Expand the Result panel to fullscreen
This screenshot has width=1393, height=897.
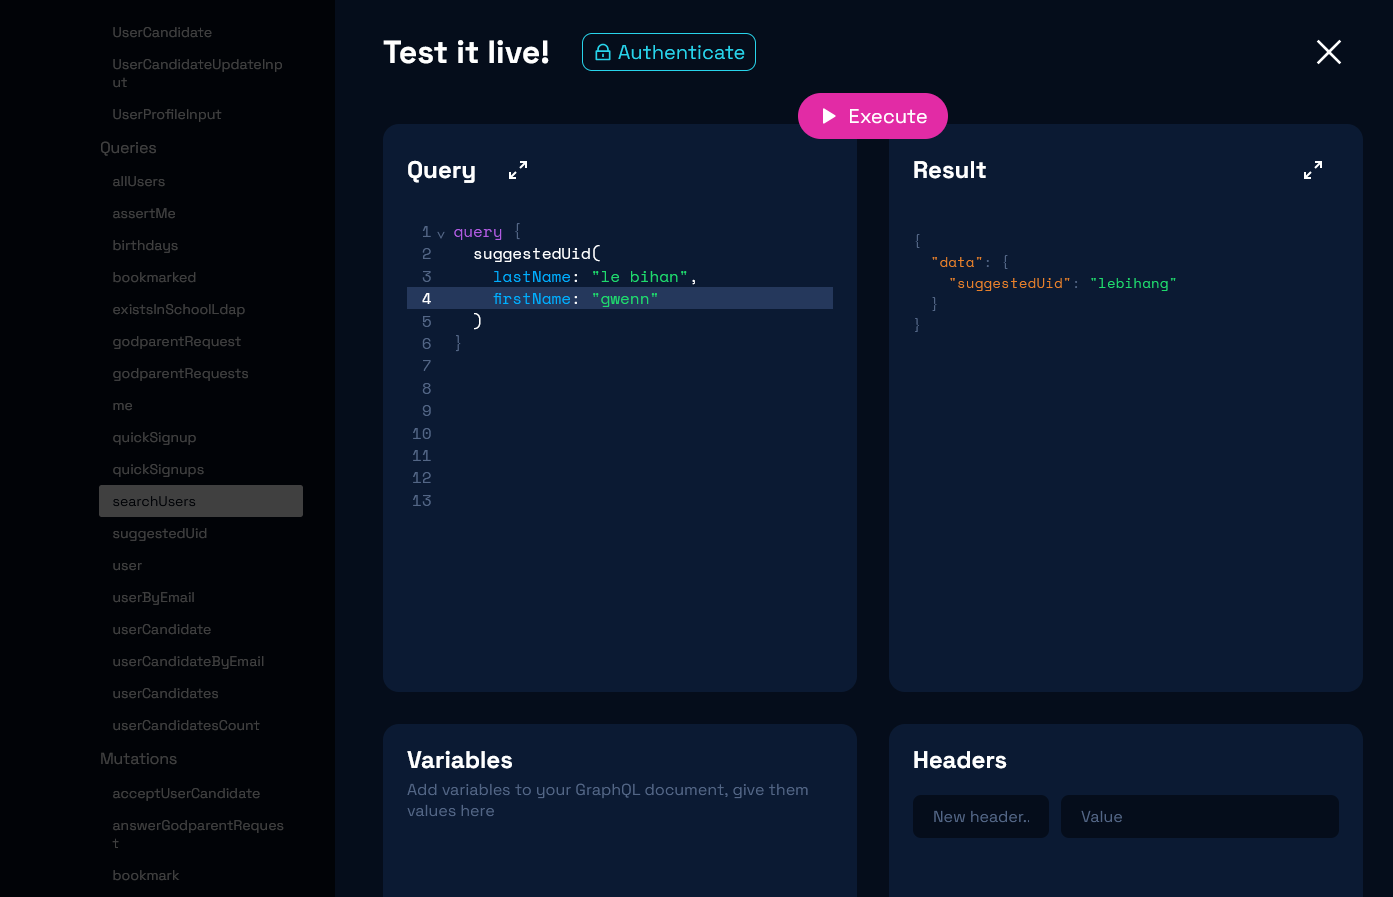click(x=1312, y=171)
